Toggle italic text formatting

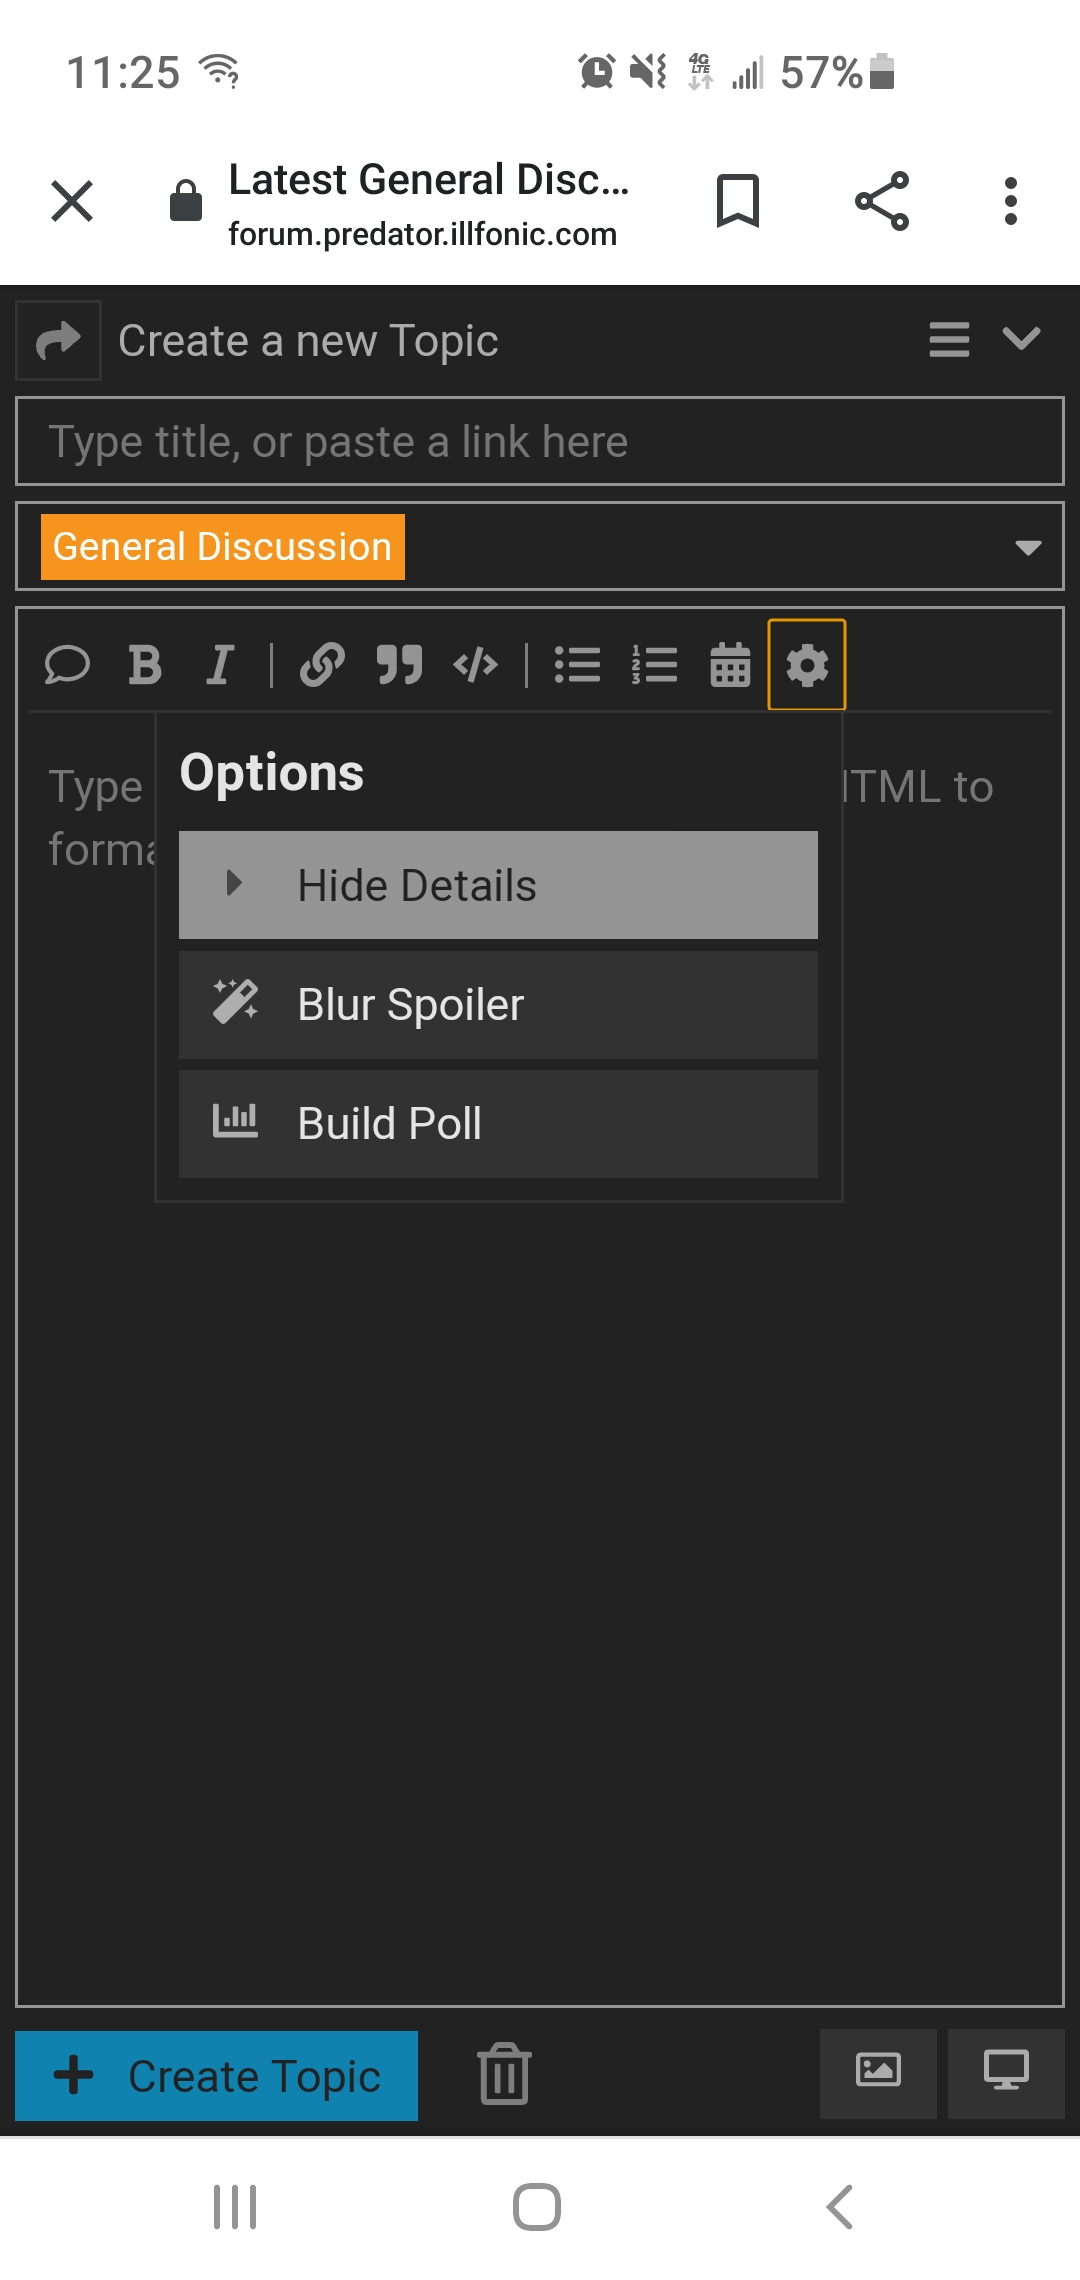click(x=220, y=665)
